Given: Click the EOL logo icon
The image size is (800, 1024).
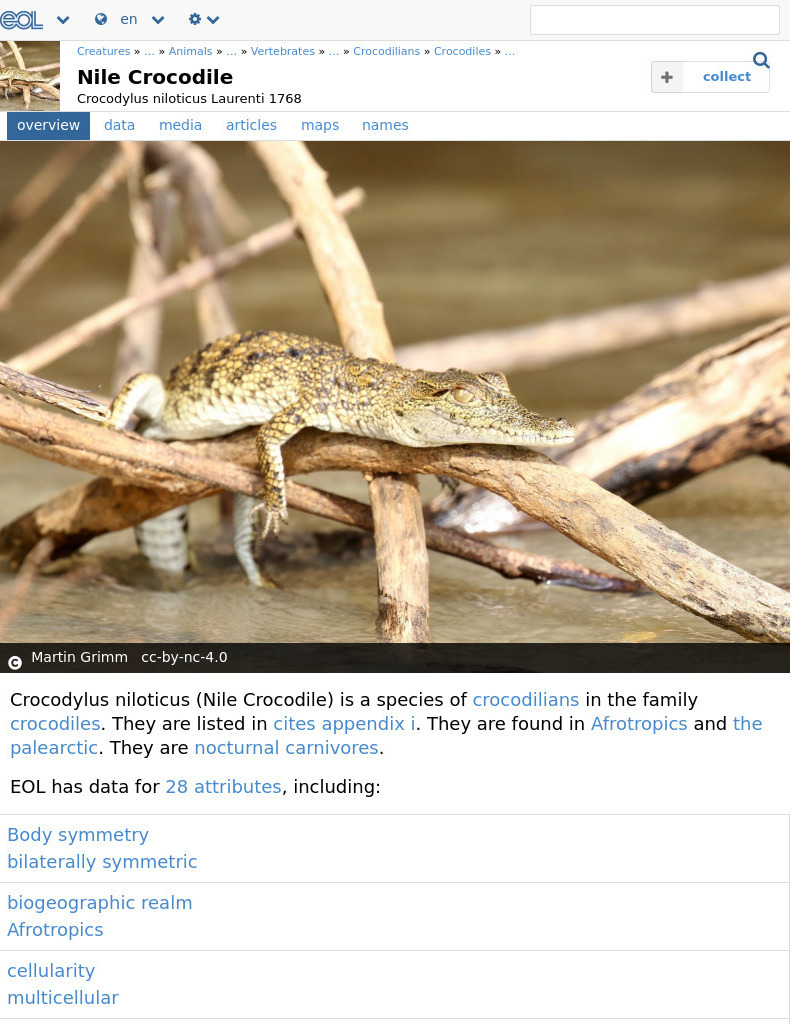Looking at the screenshot, I should pyautogui.click(x=21, y=19).
